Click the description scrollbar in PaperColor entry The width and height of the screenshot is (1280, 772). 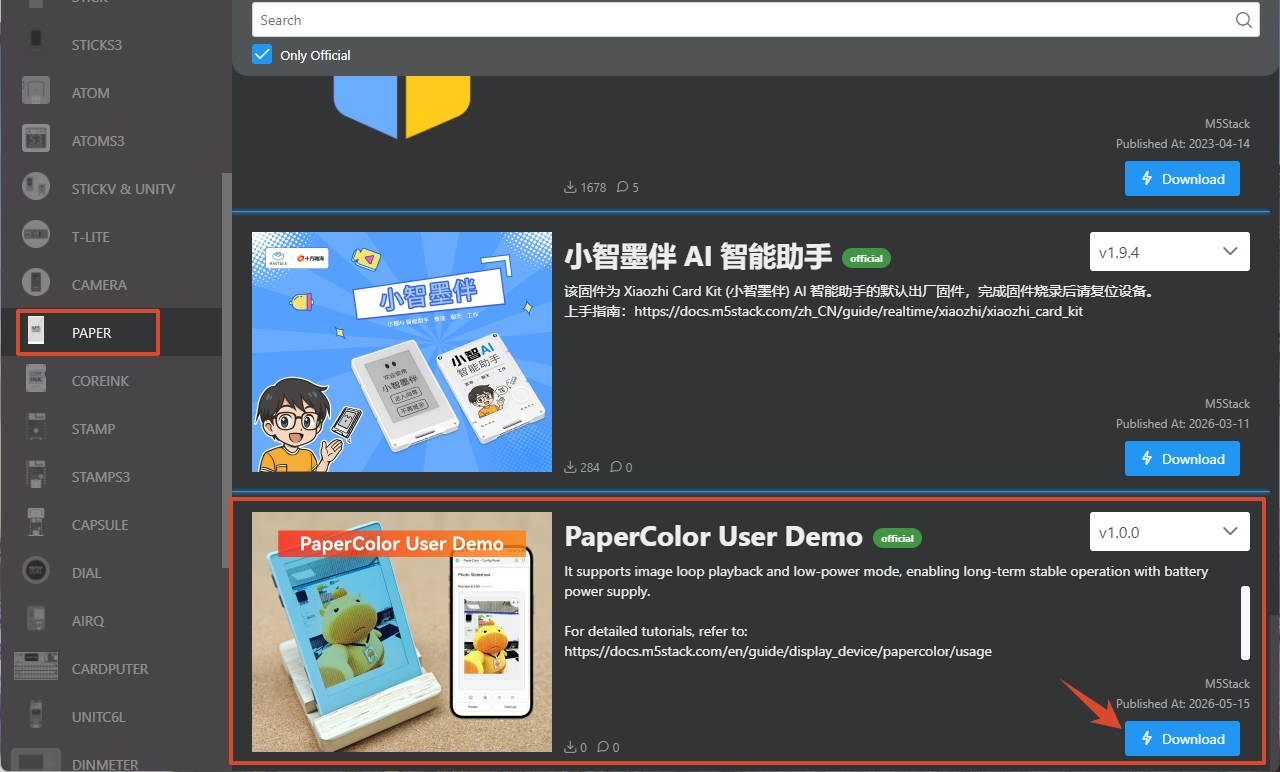[x=1245, y=623]
